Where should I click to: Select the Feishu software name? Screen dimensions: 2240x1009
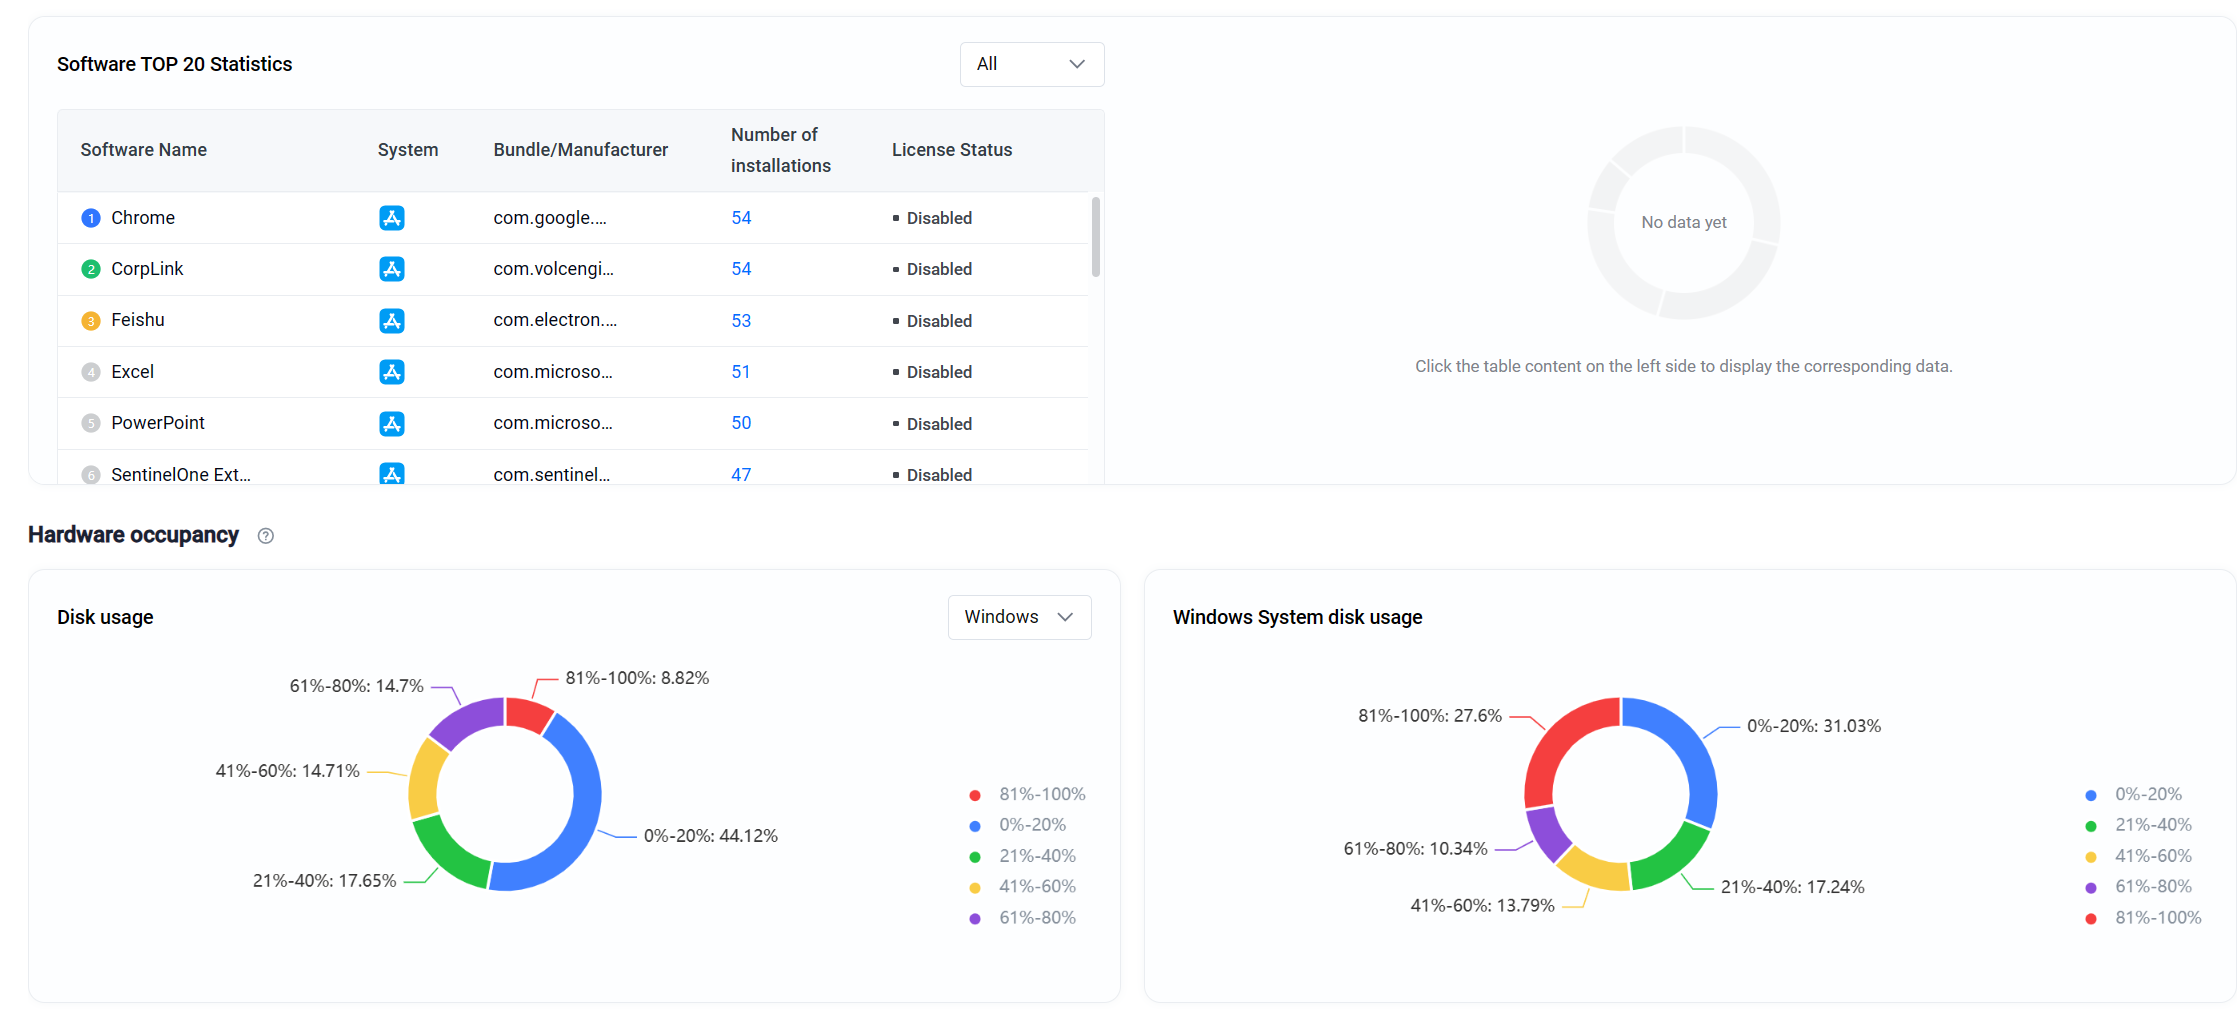tap(138, 320)
